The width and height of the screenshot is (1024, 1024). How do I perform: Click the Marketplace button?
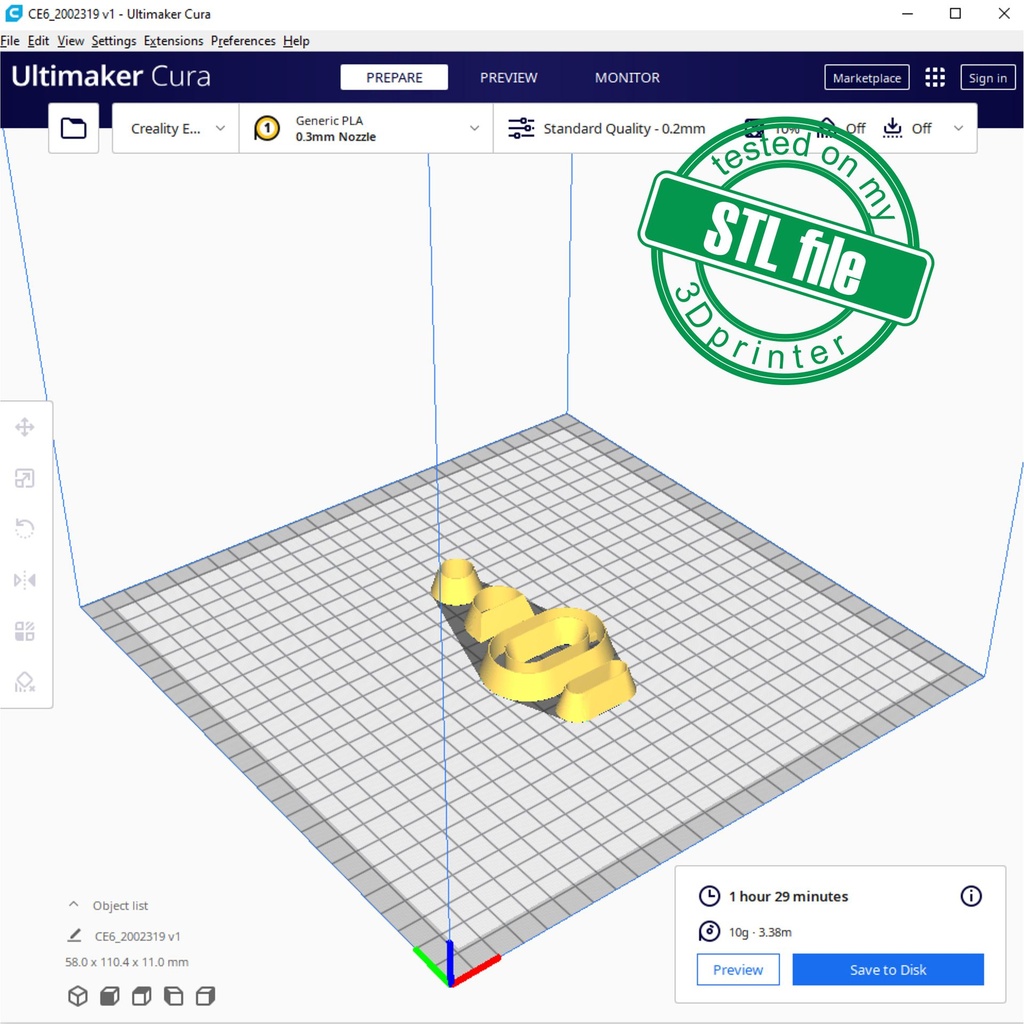click(866, 78)
